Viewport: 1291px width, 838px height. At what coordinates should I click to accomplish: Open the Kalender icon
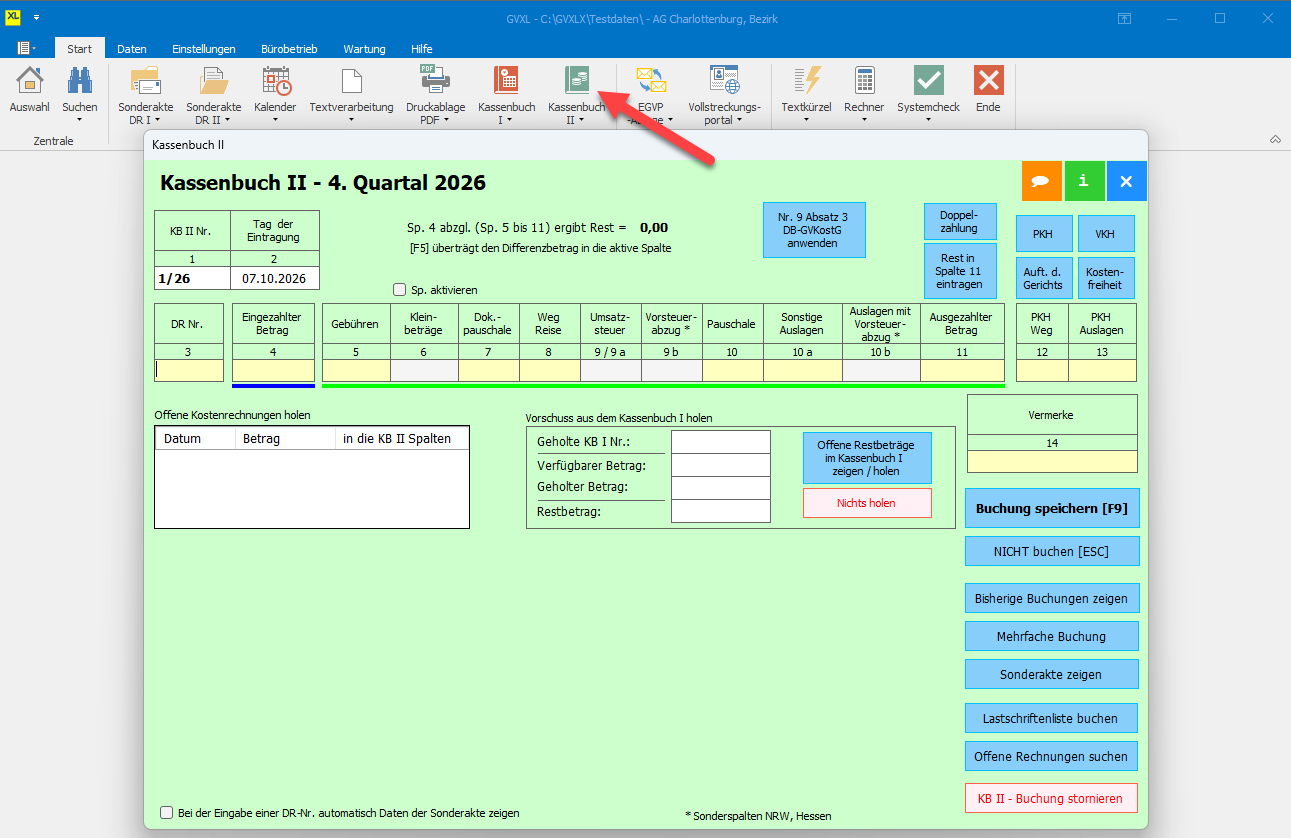click(275, 81)
